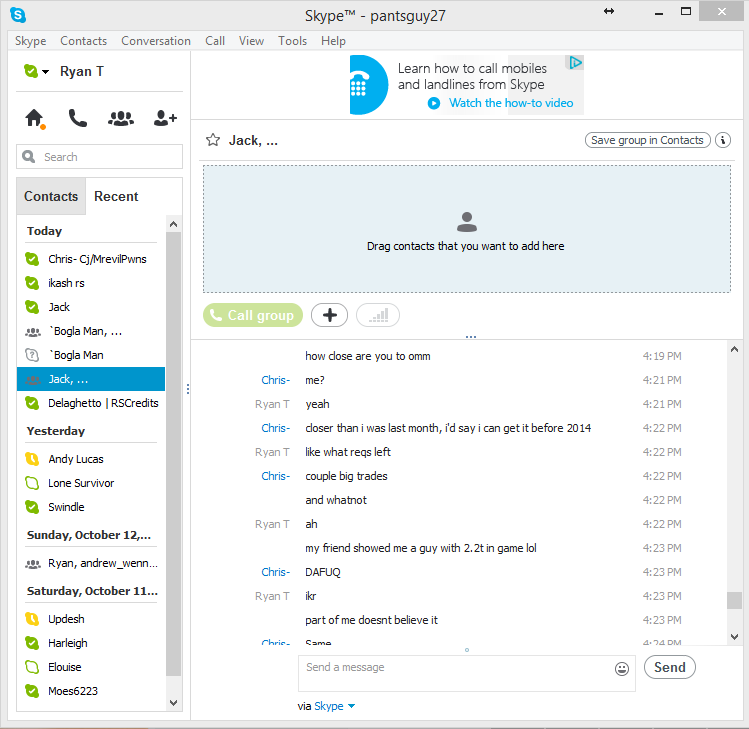Click the chat scrollbar thumb

pos(734,600)
